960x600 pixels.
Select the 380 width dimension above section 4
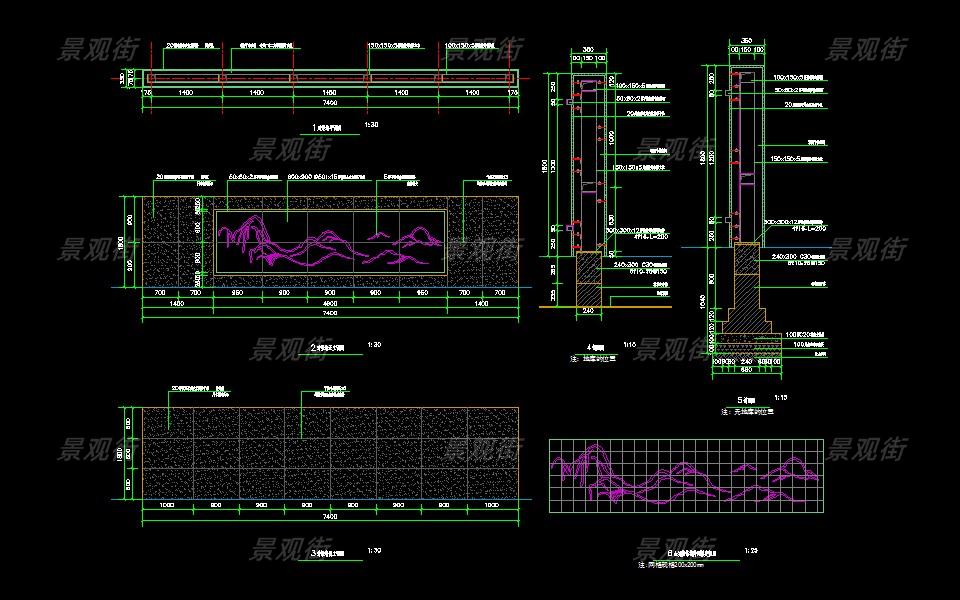[588, 48]
